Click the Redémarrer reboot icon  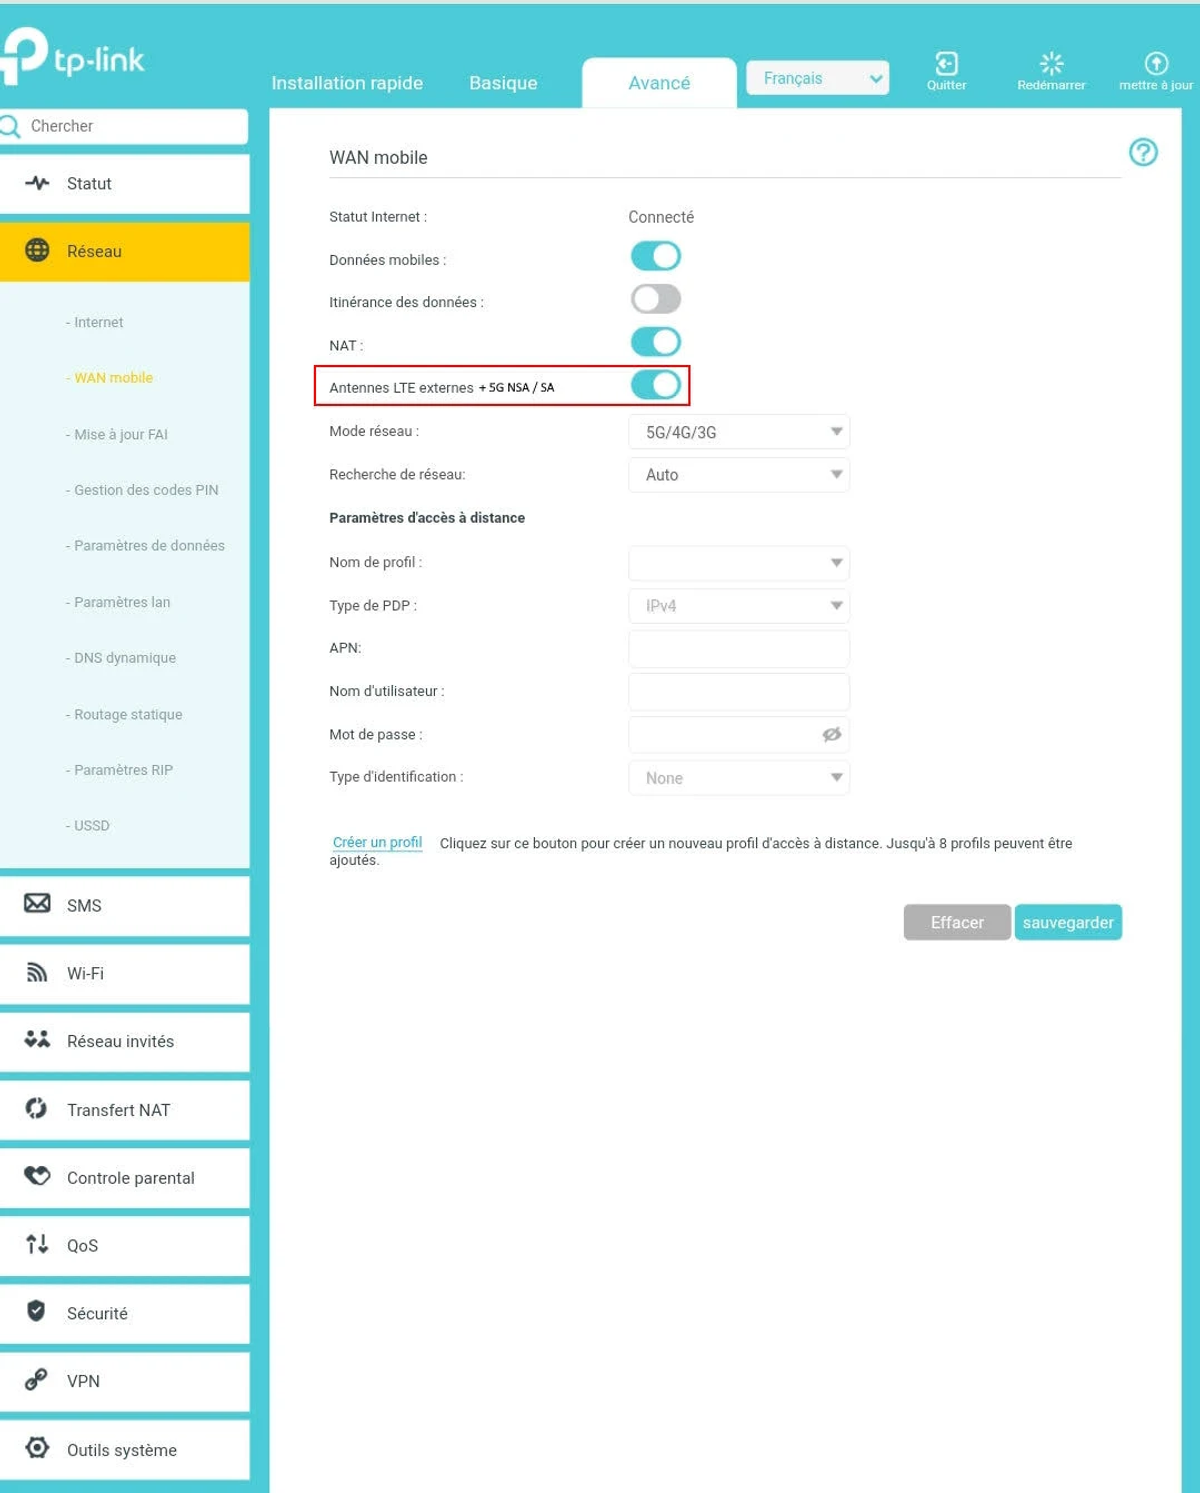[1051, 64]
